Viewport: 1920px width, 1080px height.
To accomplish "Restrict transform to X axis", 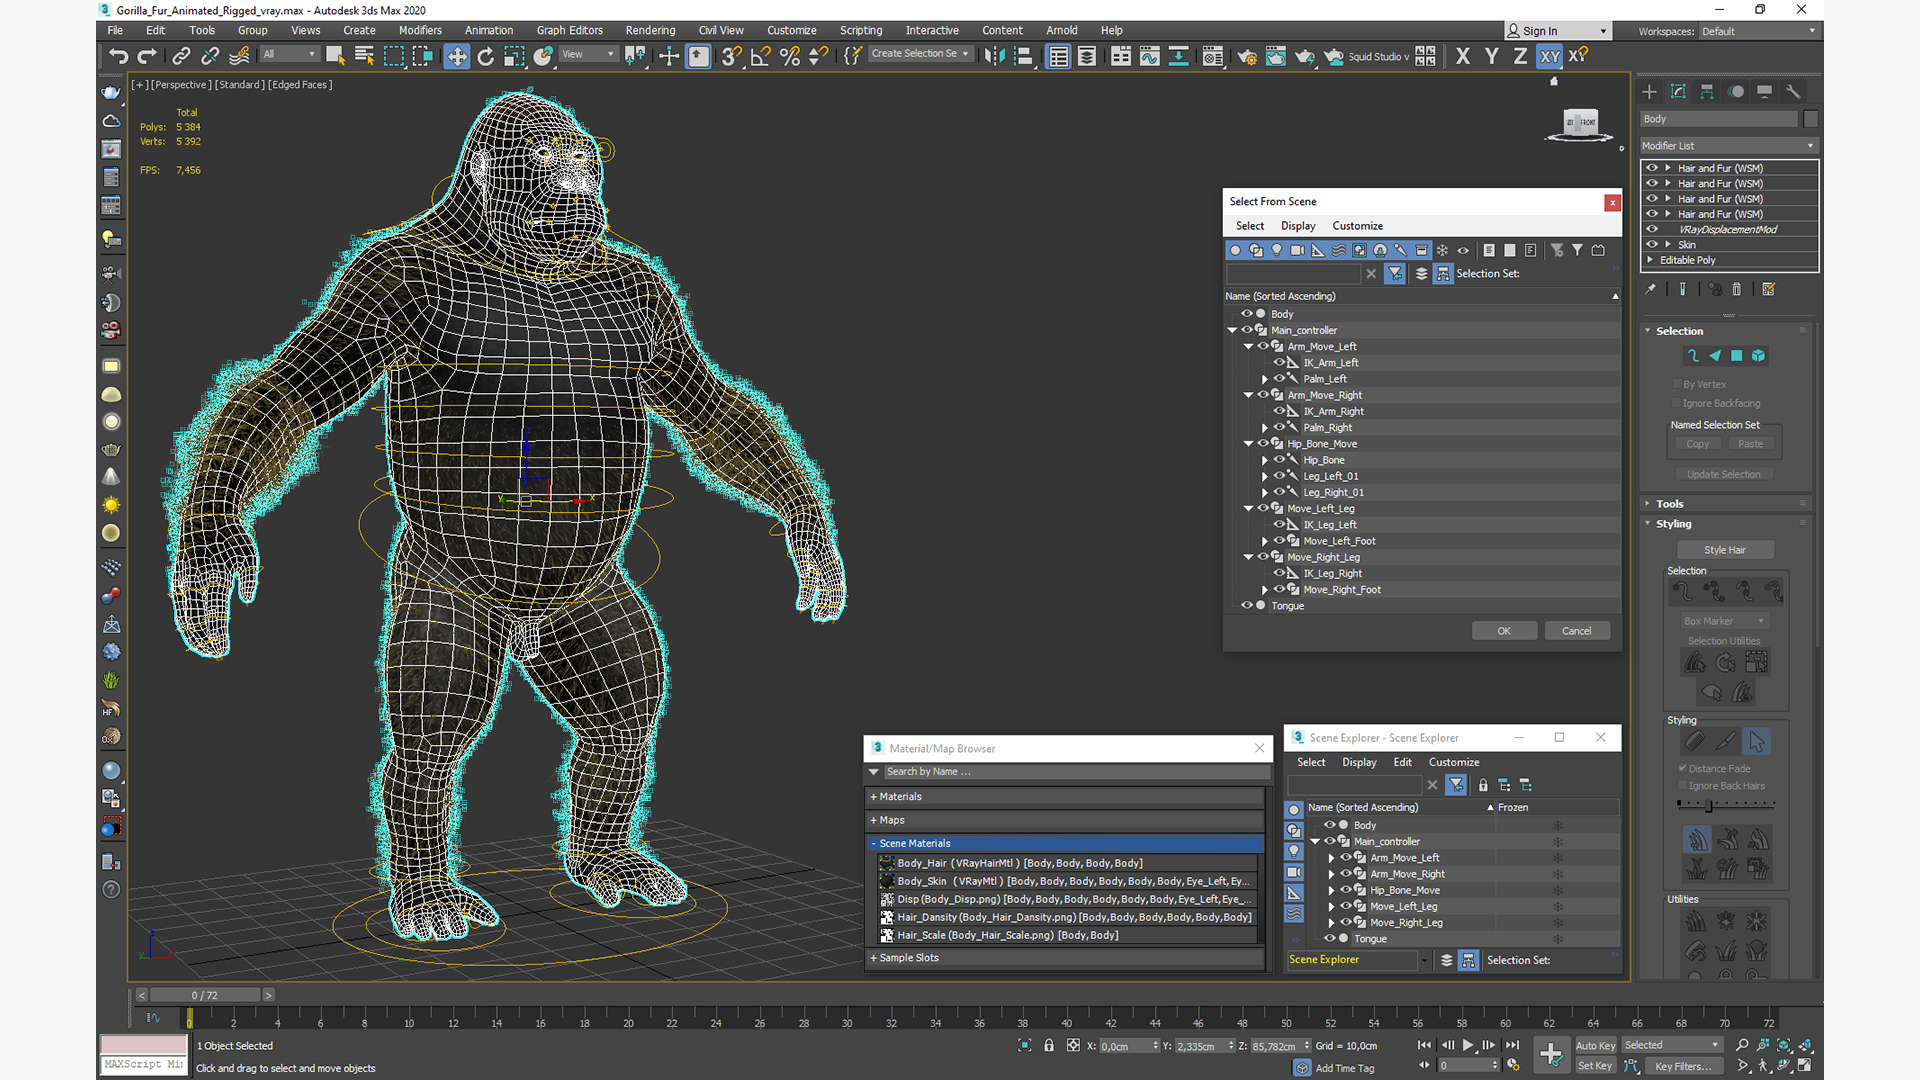I will coord(1463,56).
